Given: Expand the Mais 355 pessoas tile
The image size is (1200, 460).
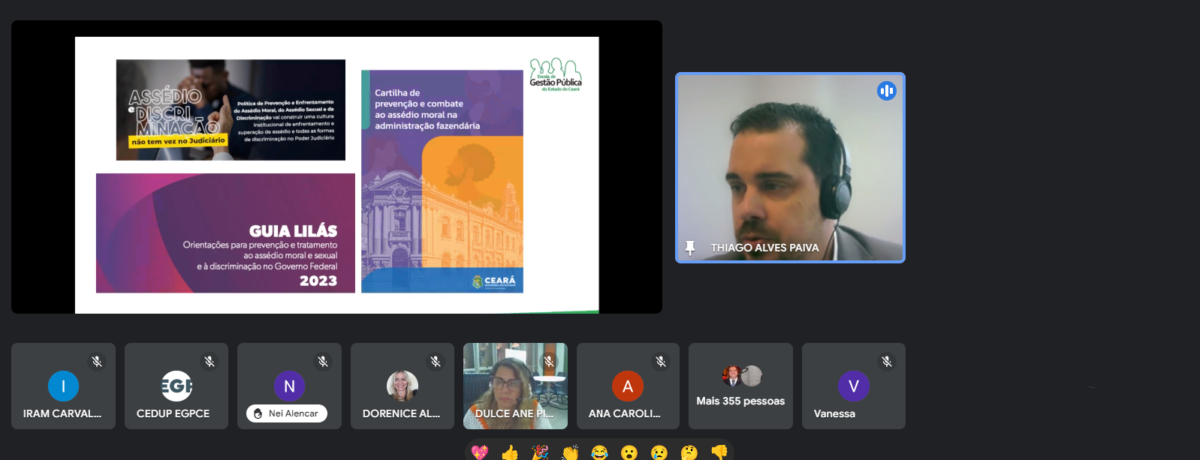Looking at the screenshot, I should click(x=741, y=386).
